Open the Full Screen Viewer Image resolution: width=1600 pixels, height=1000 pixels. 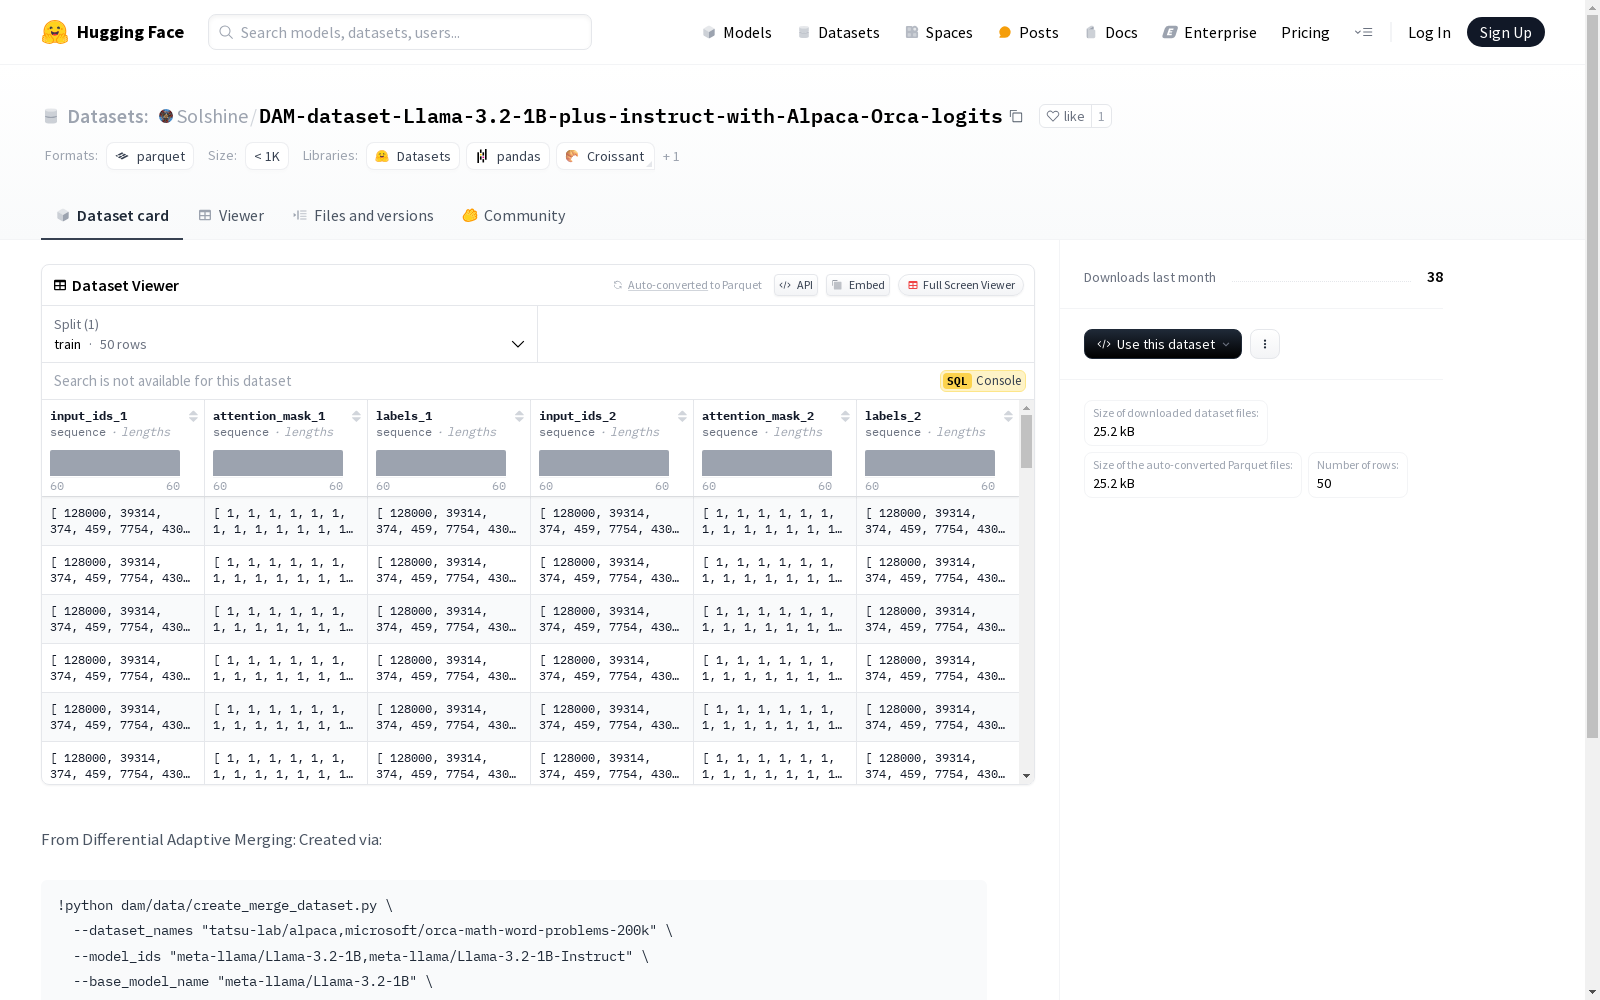[x=961, y=285]
